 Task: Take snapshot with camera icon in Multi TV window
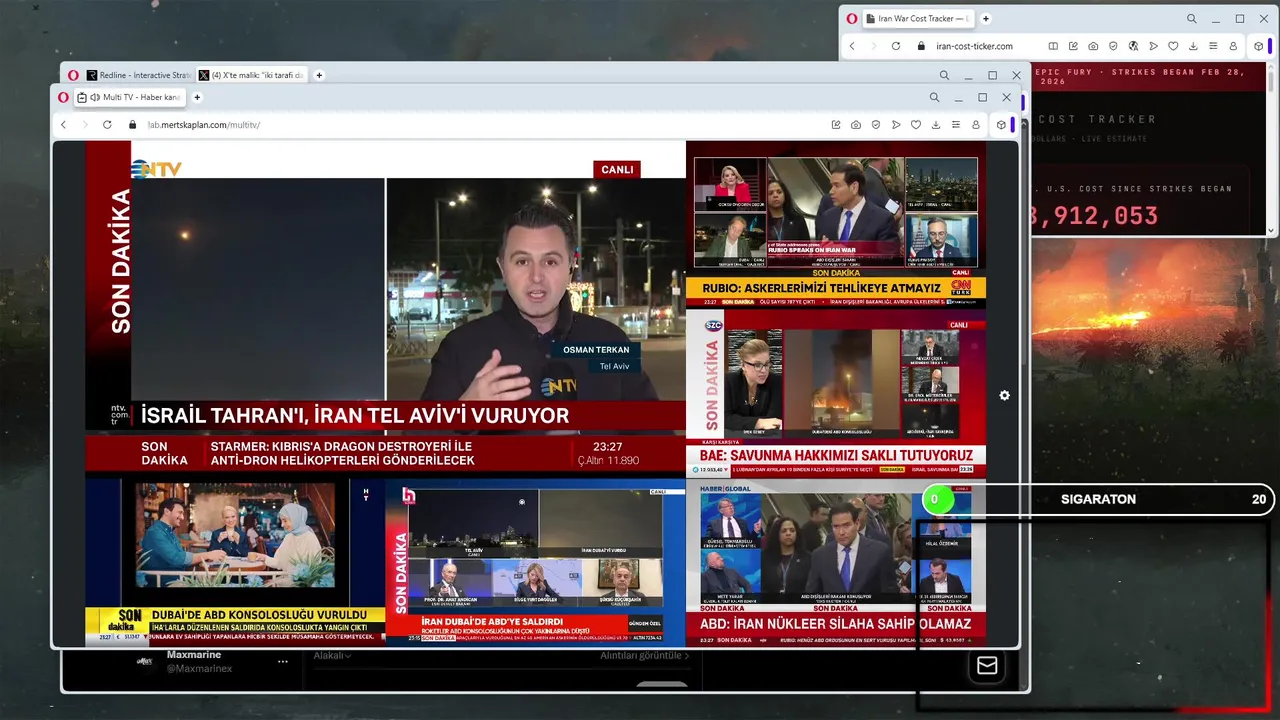tap(856, 125)
